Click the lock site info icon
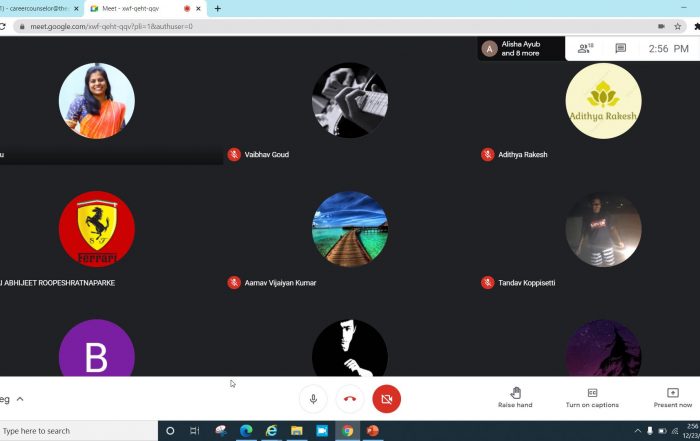The height and width of the screenshot is (441, 700). coord(22,26)
